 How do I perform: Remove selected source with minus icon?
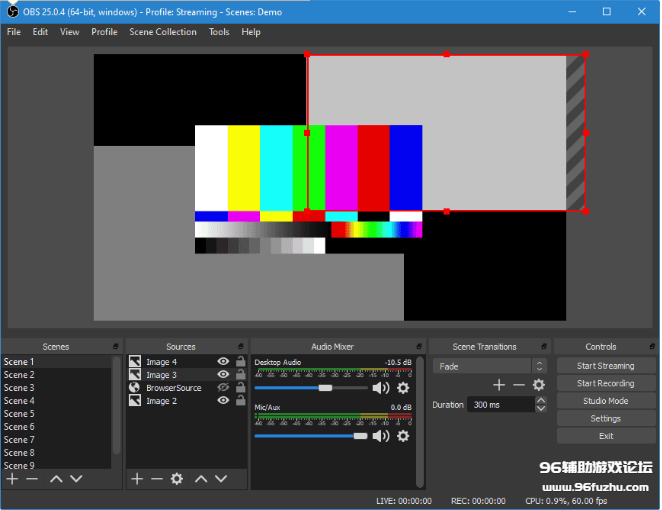click(x=157, y=479)
